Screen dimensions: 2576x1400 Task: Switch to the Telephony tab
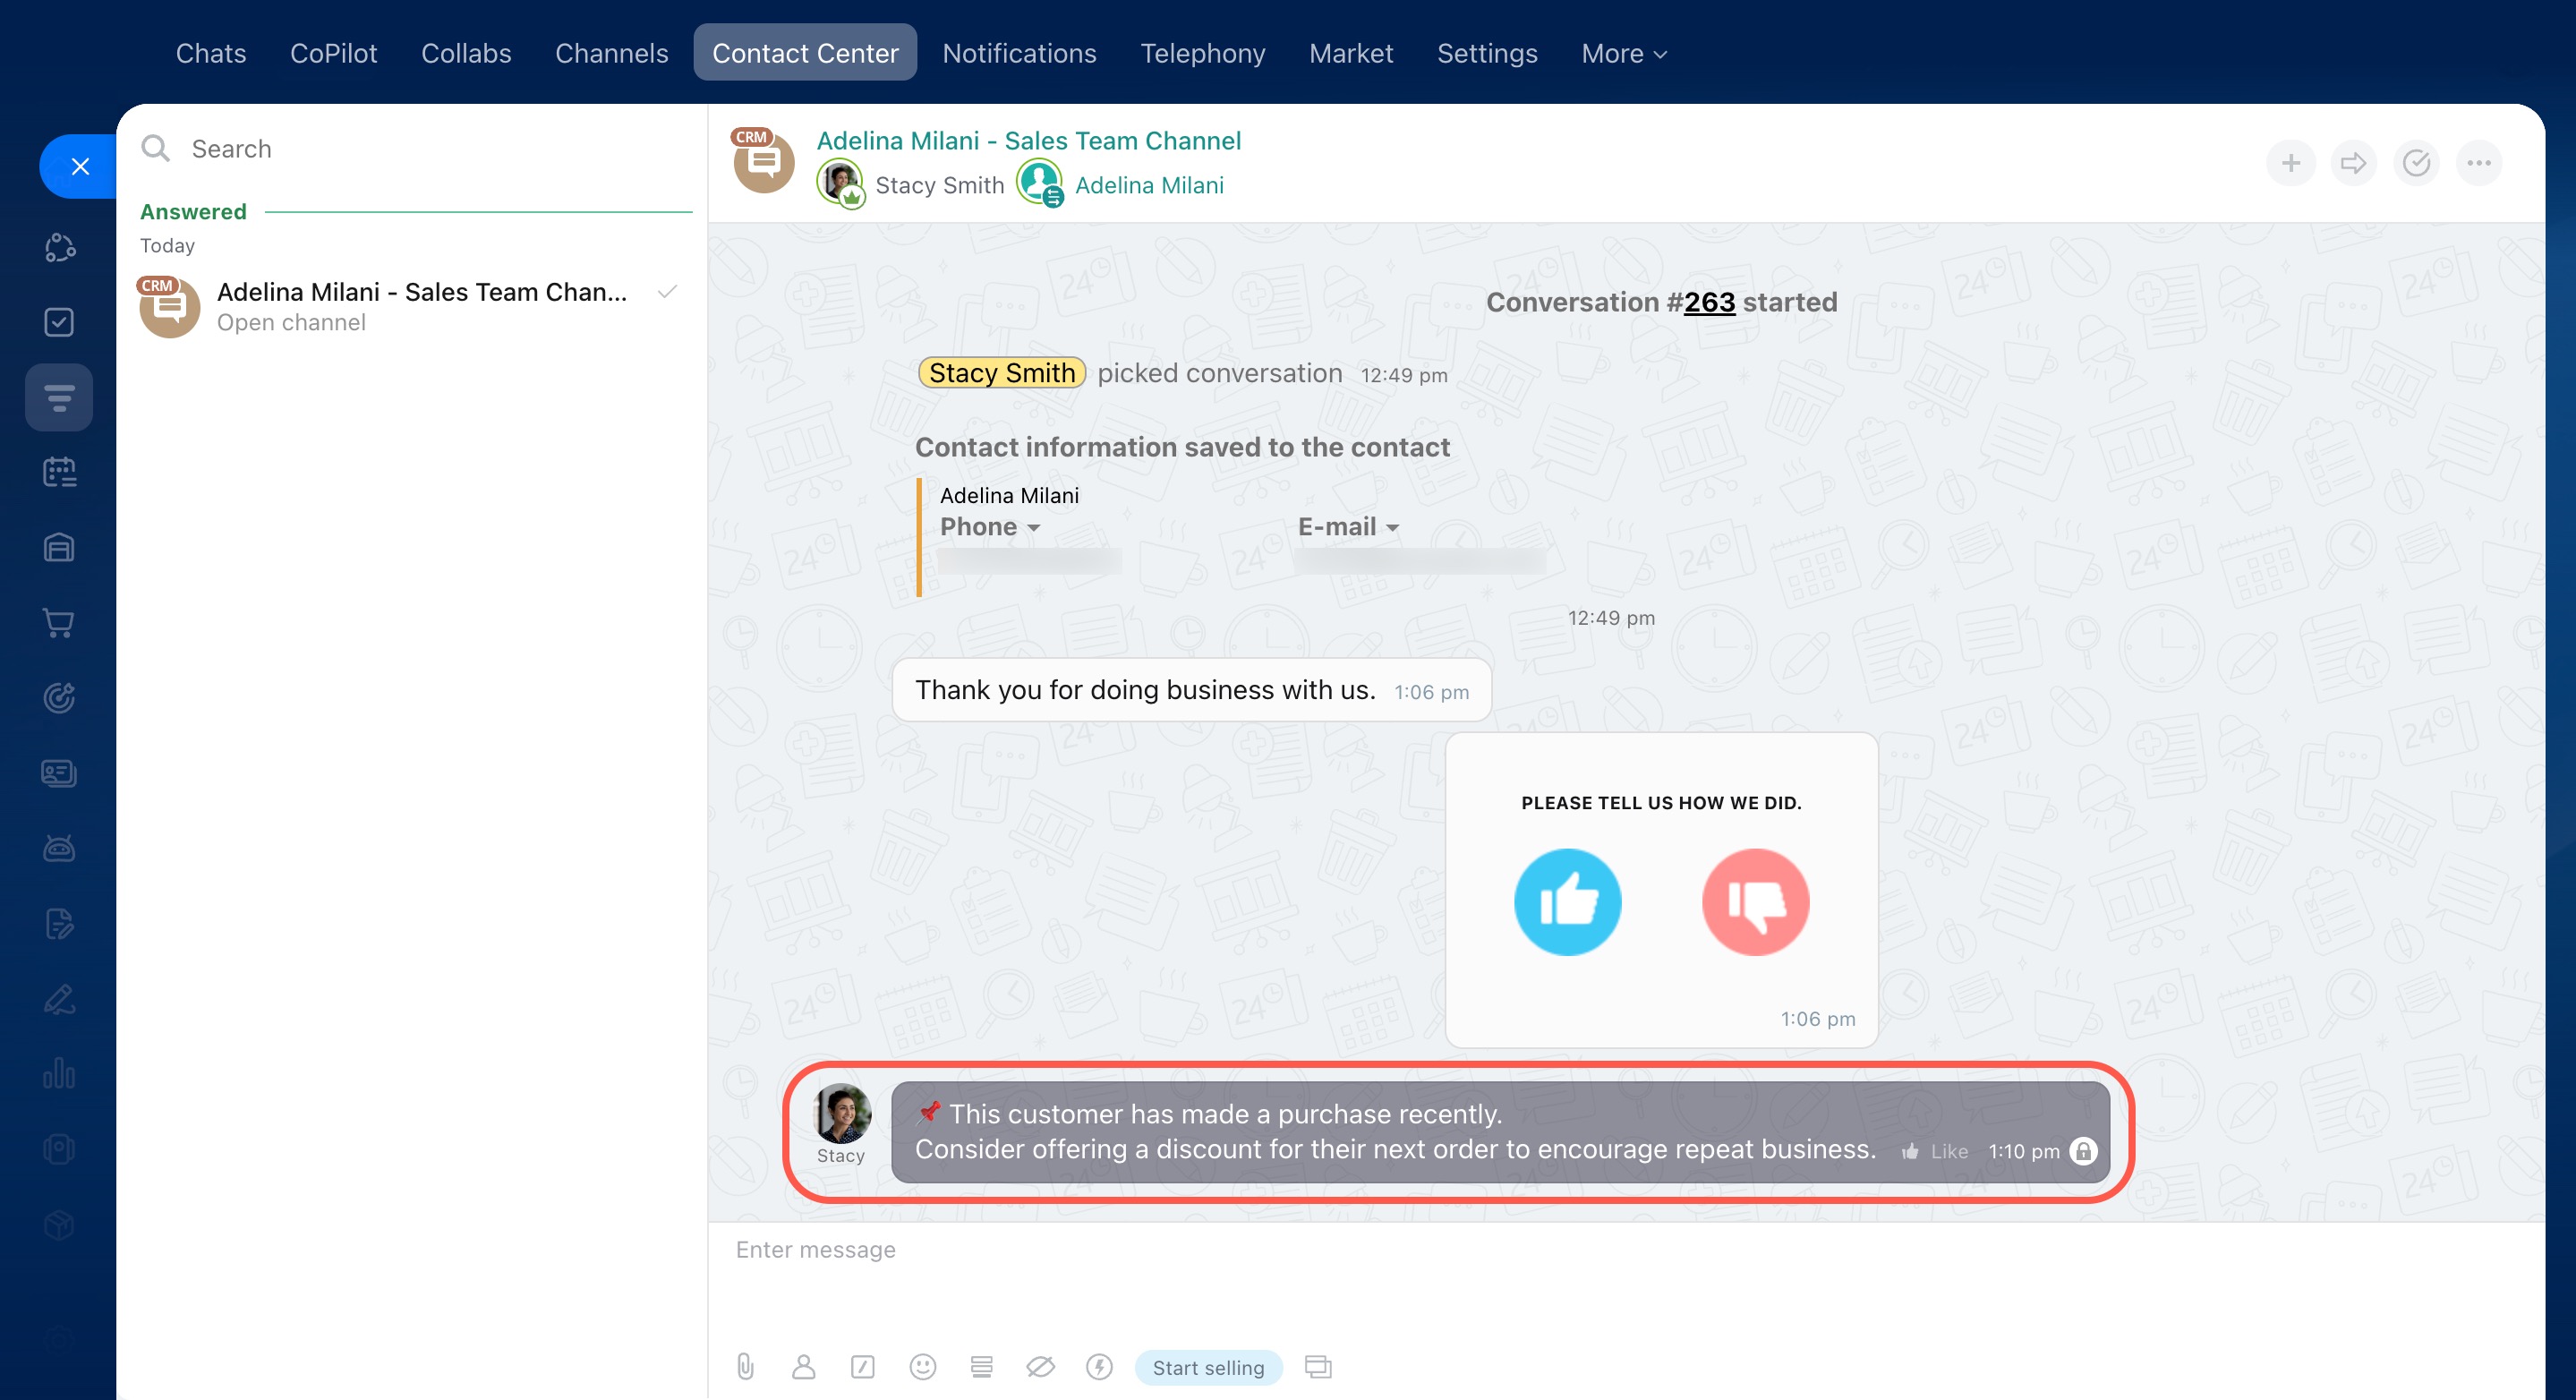[1202, 53]
